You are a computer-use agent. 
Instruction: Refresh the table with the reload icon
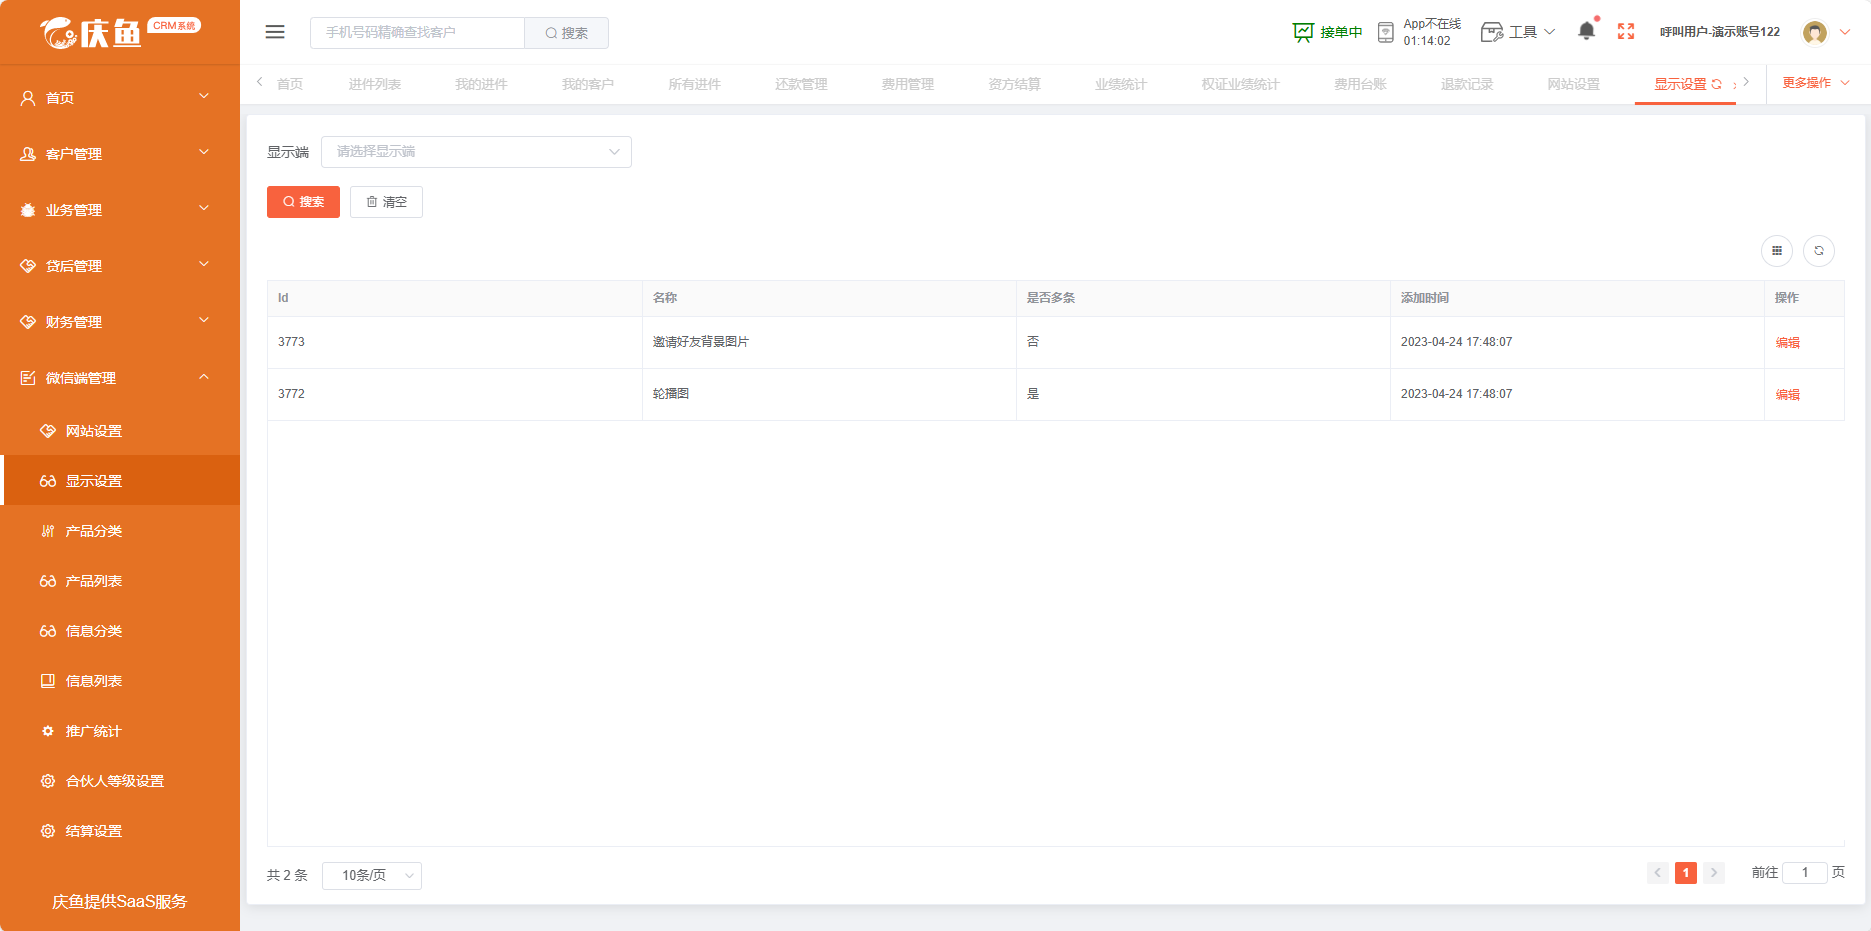(x=1819, y=251)
